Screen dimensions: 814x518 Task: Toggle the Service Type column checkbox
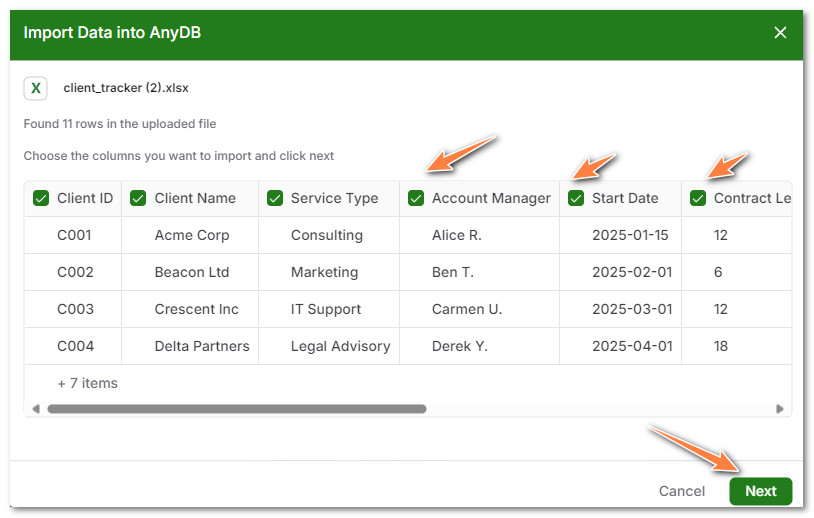275,198
